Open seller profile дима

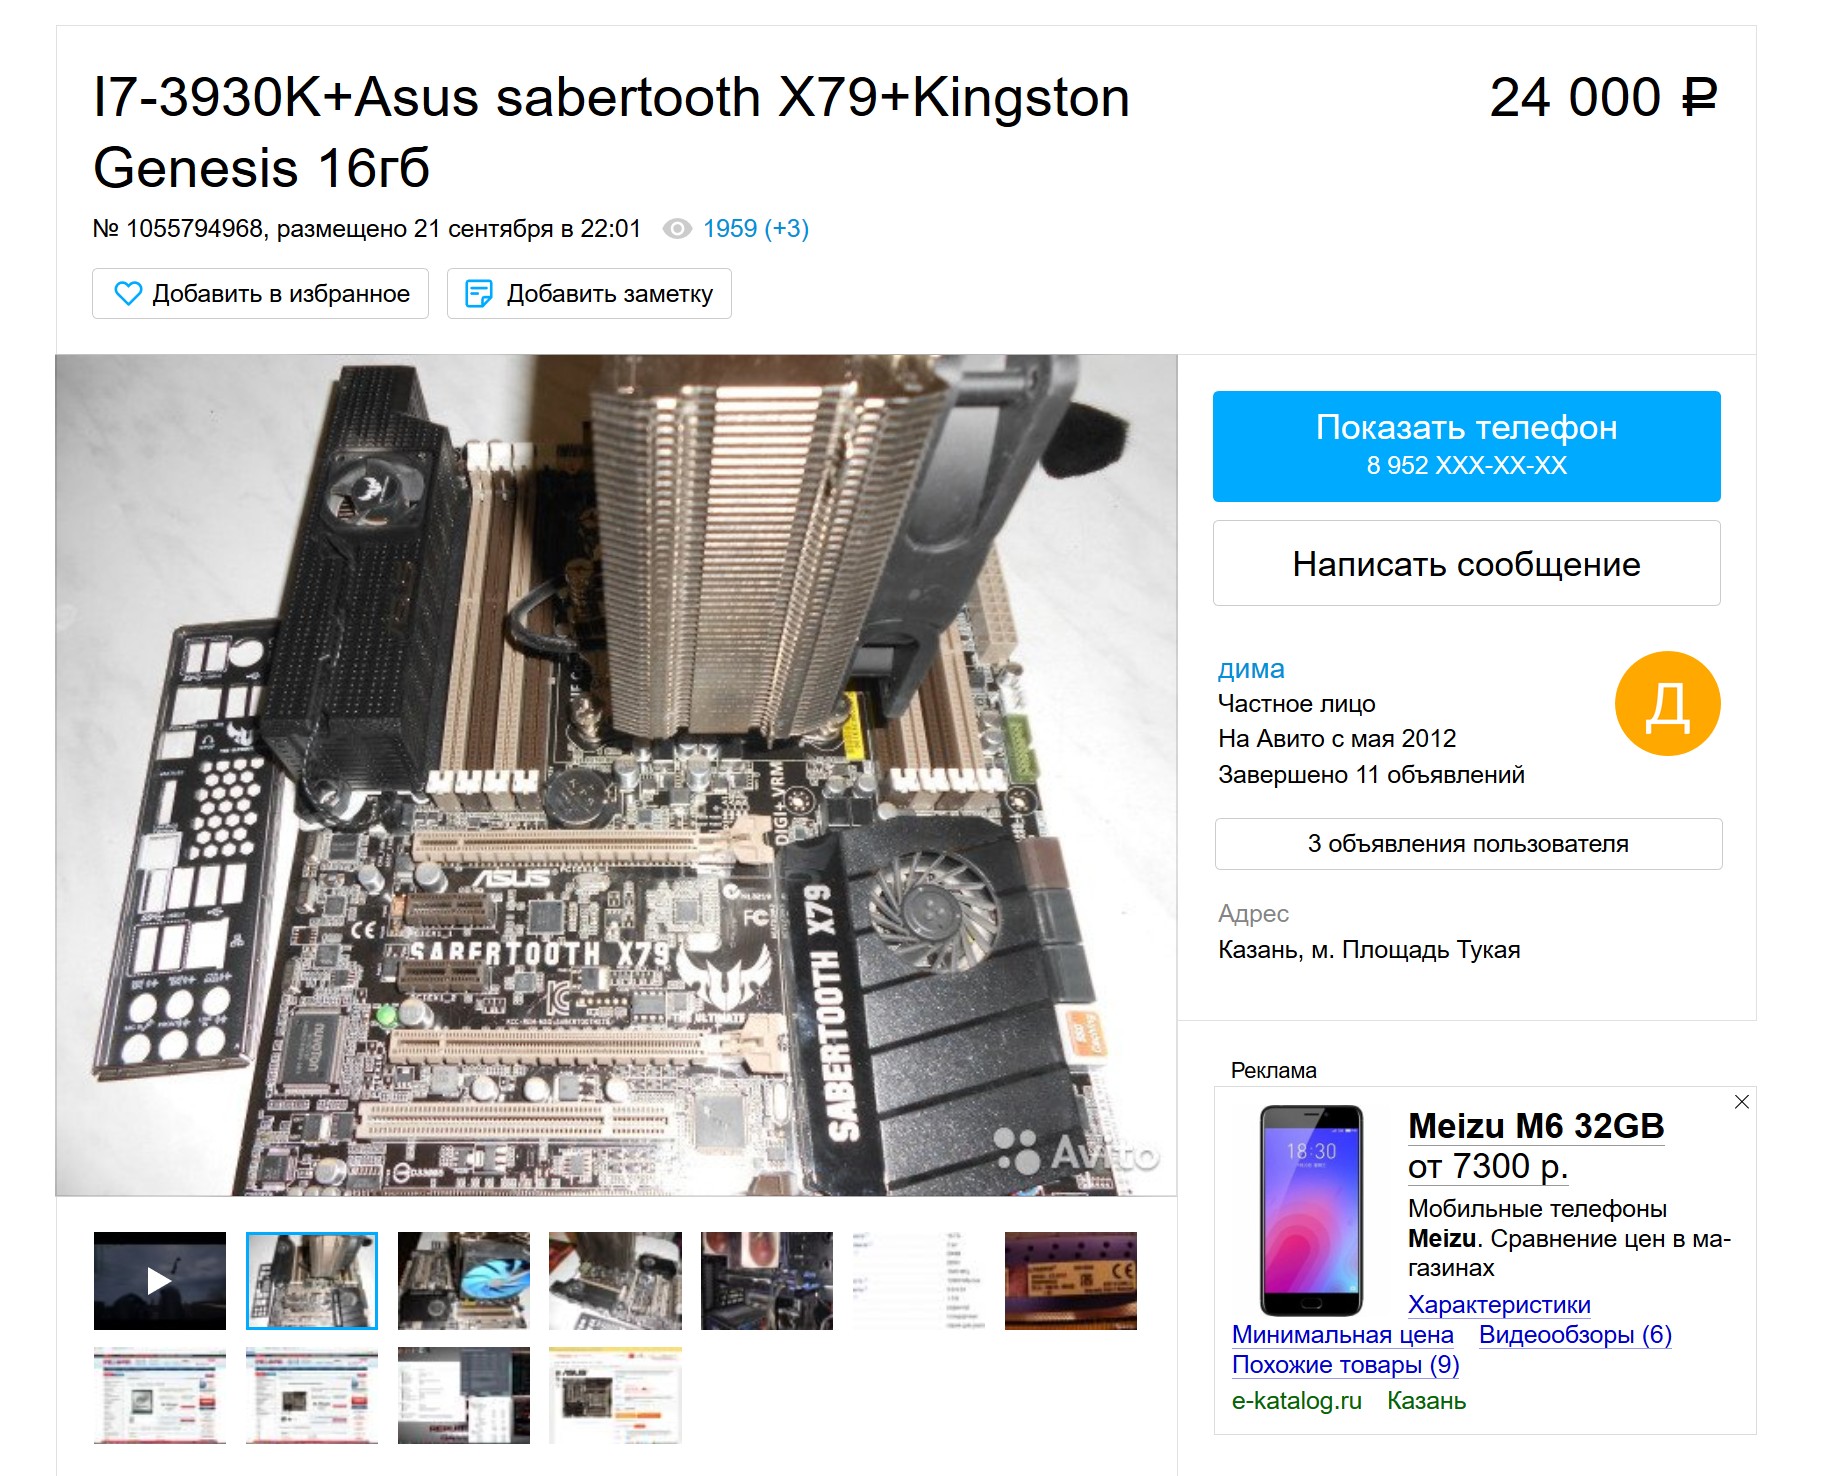click(1251, 669)
